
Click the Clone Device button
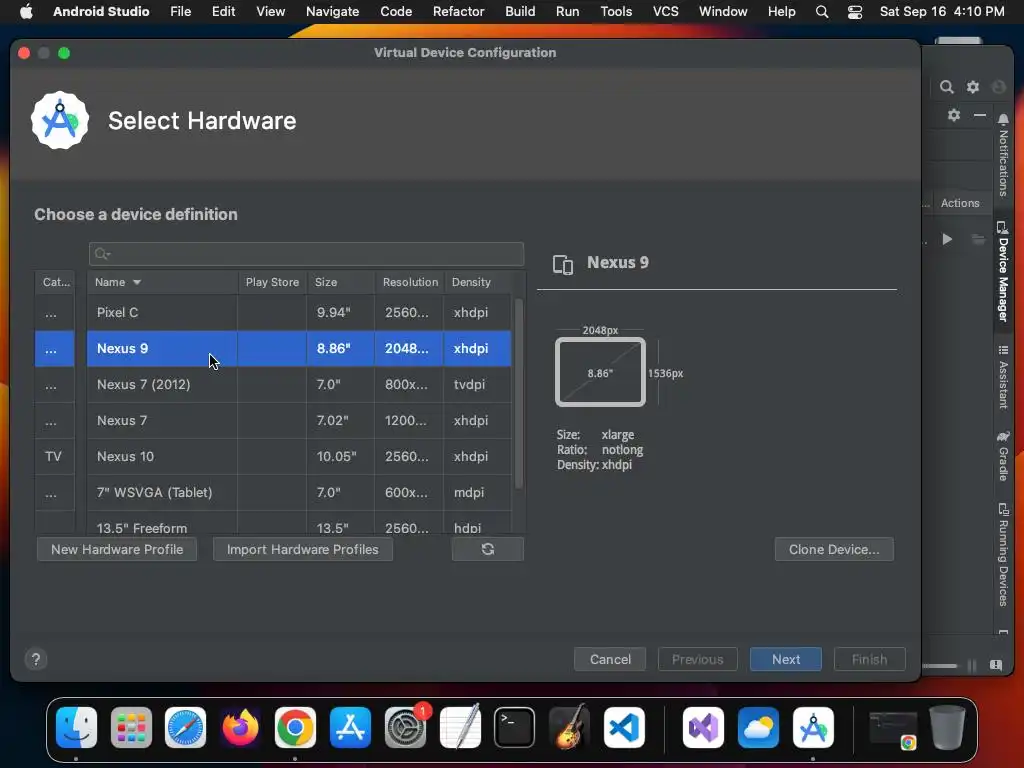(834, 549)
